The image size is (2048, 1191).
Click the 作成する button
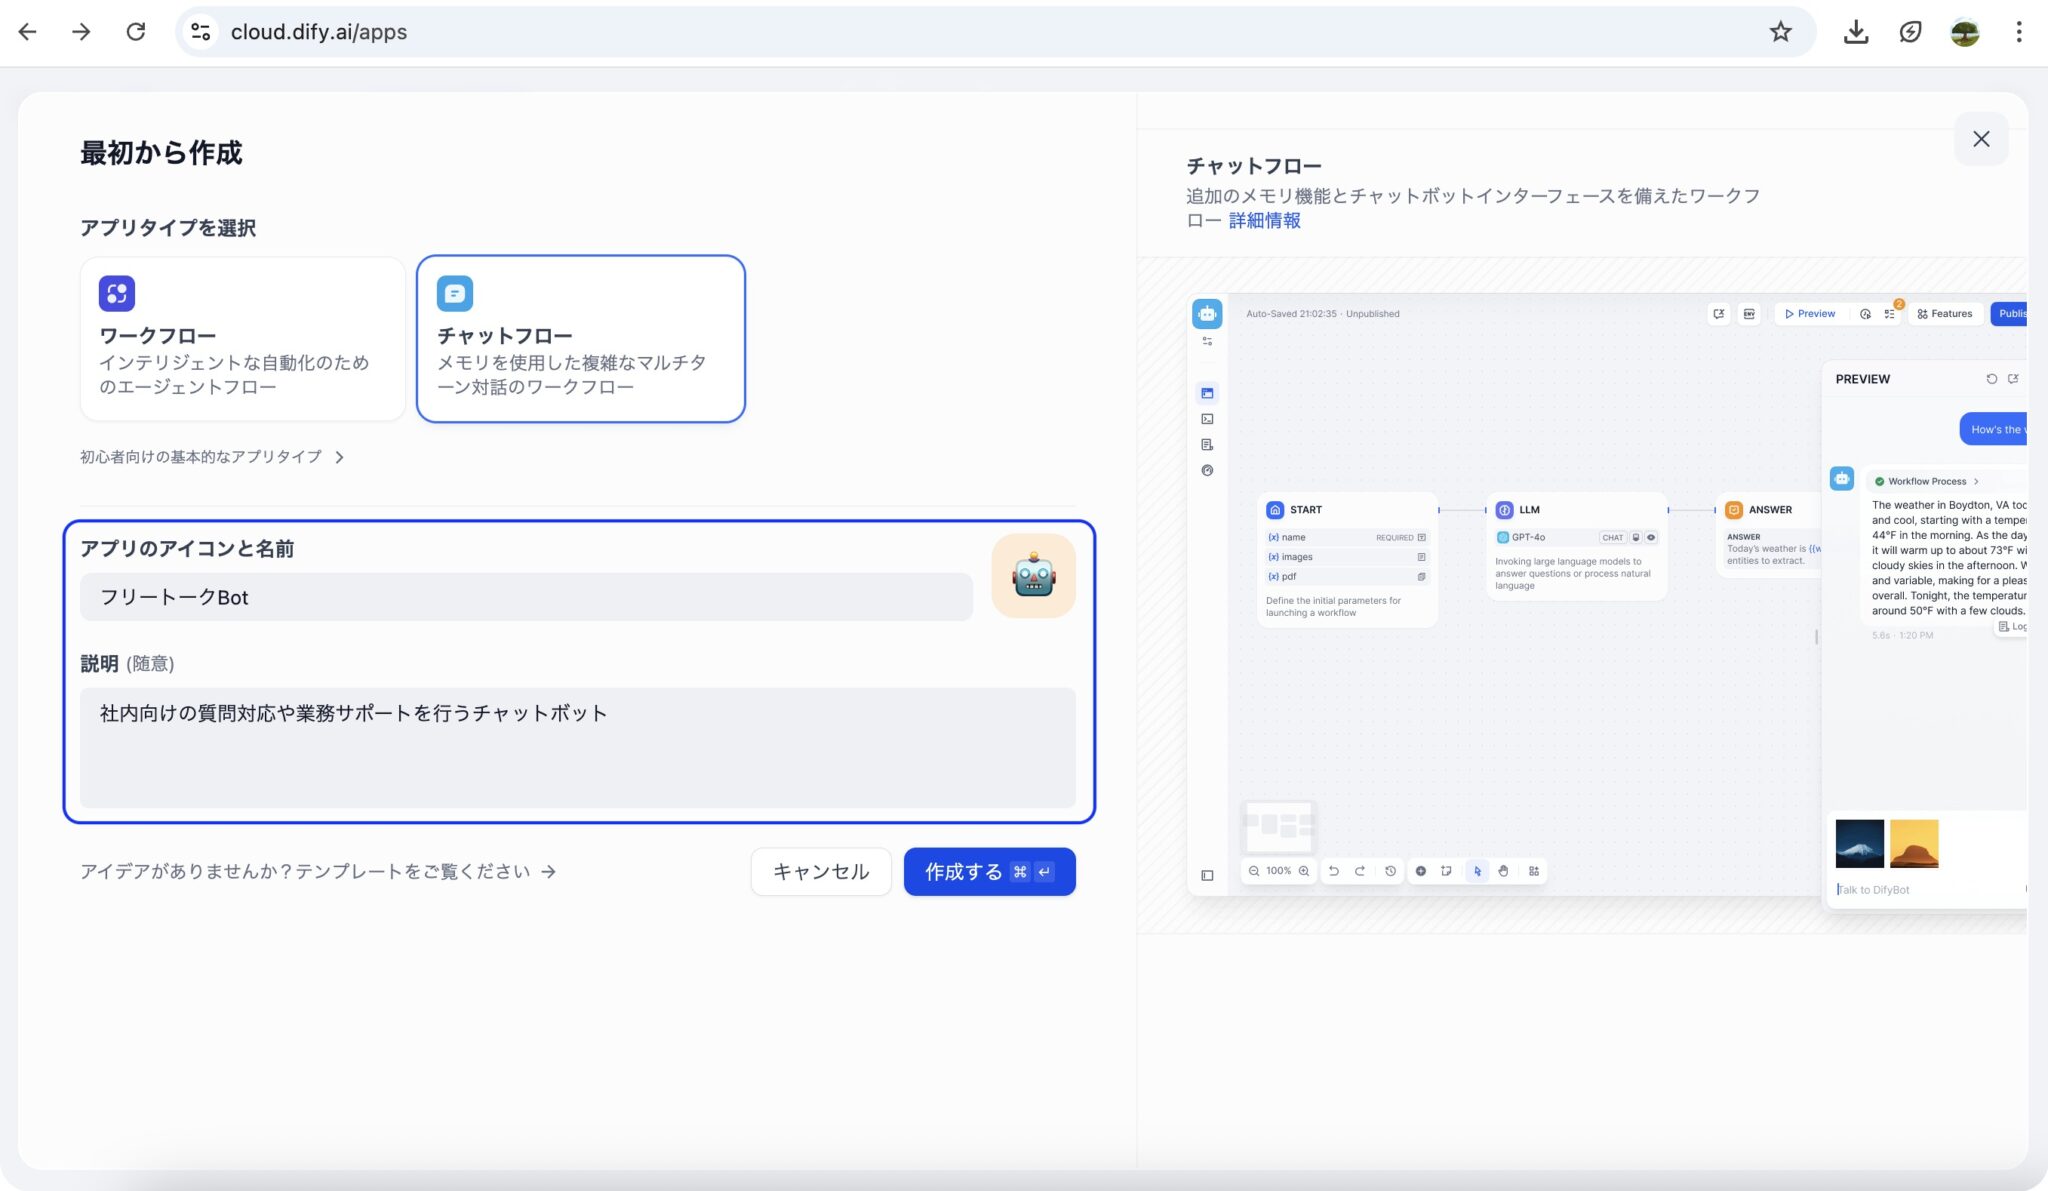tap(988, 871)
